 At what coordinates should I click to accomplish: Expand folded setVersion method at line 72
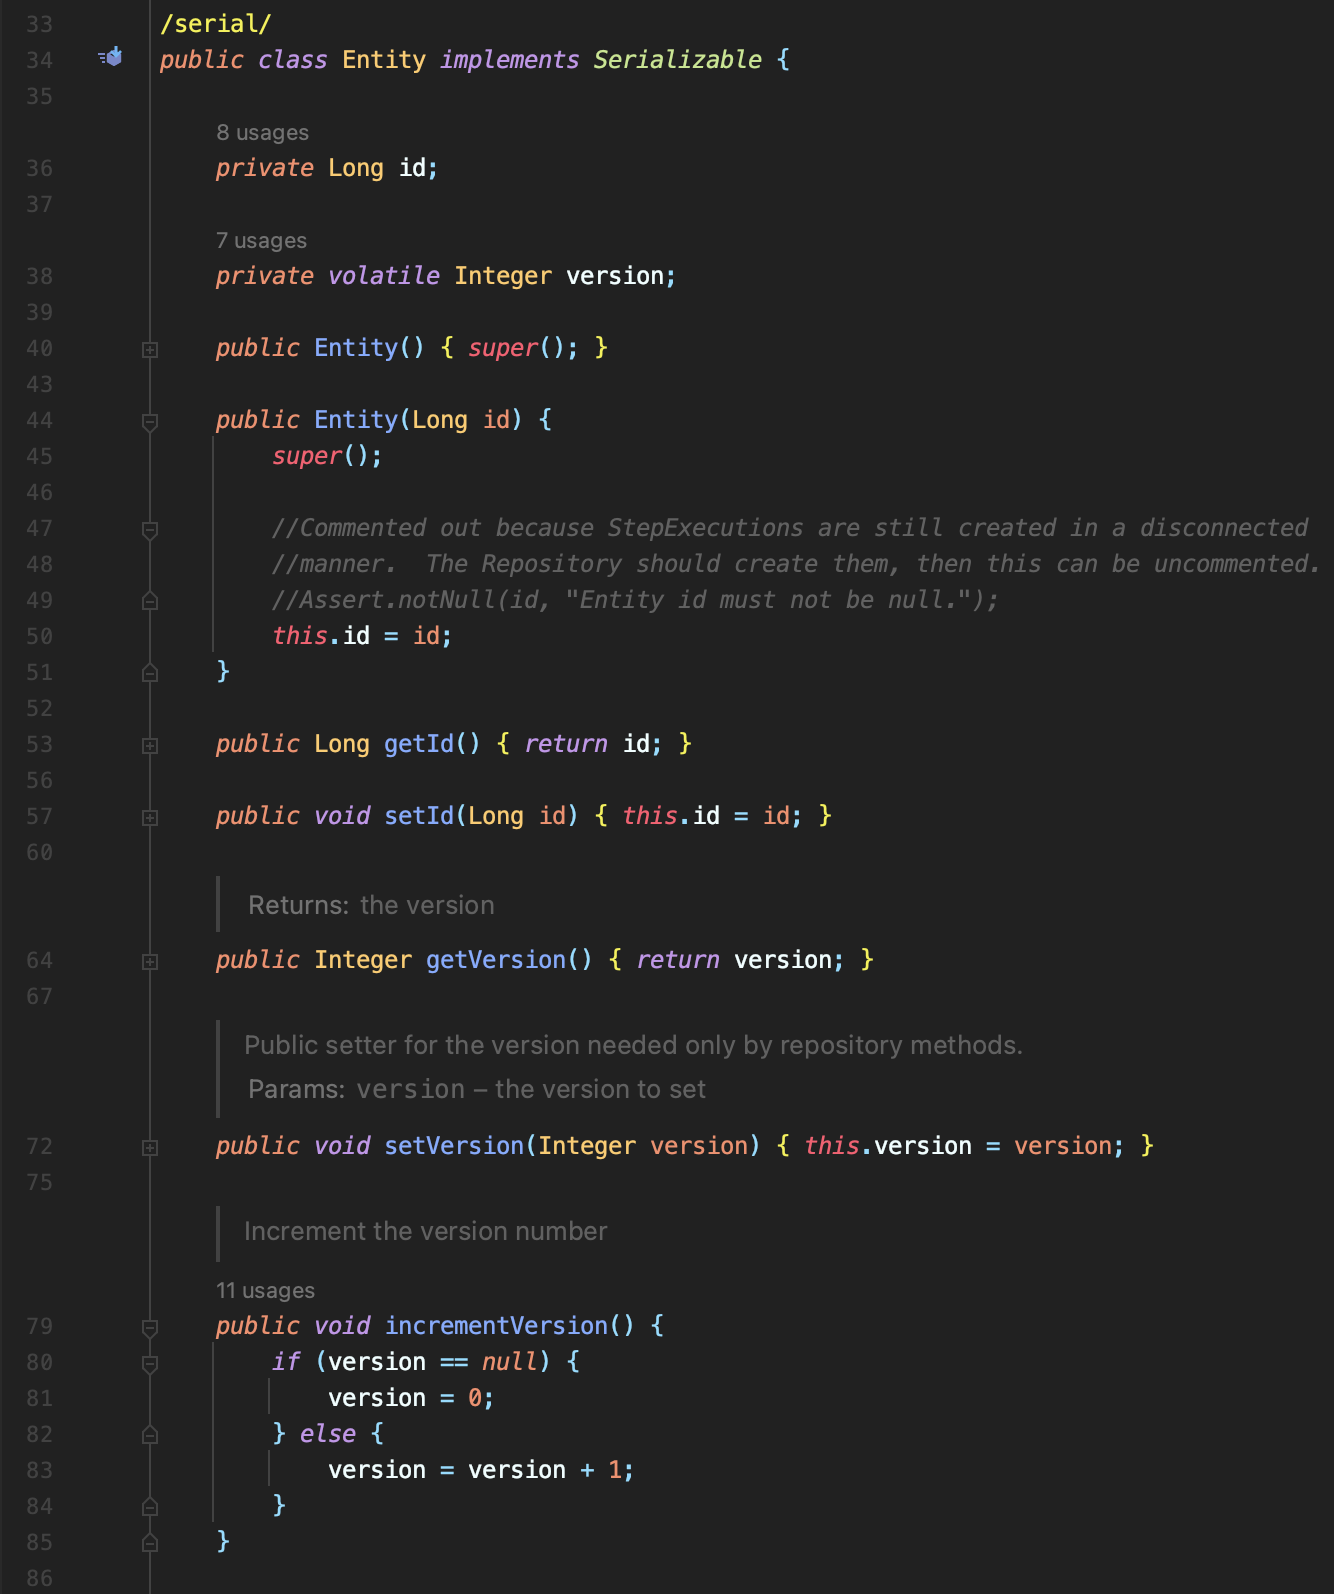(x=150, y=1147)
